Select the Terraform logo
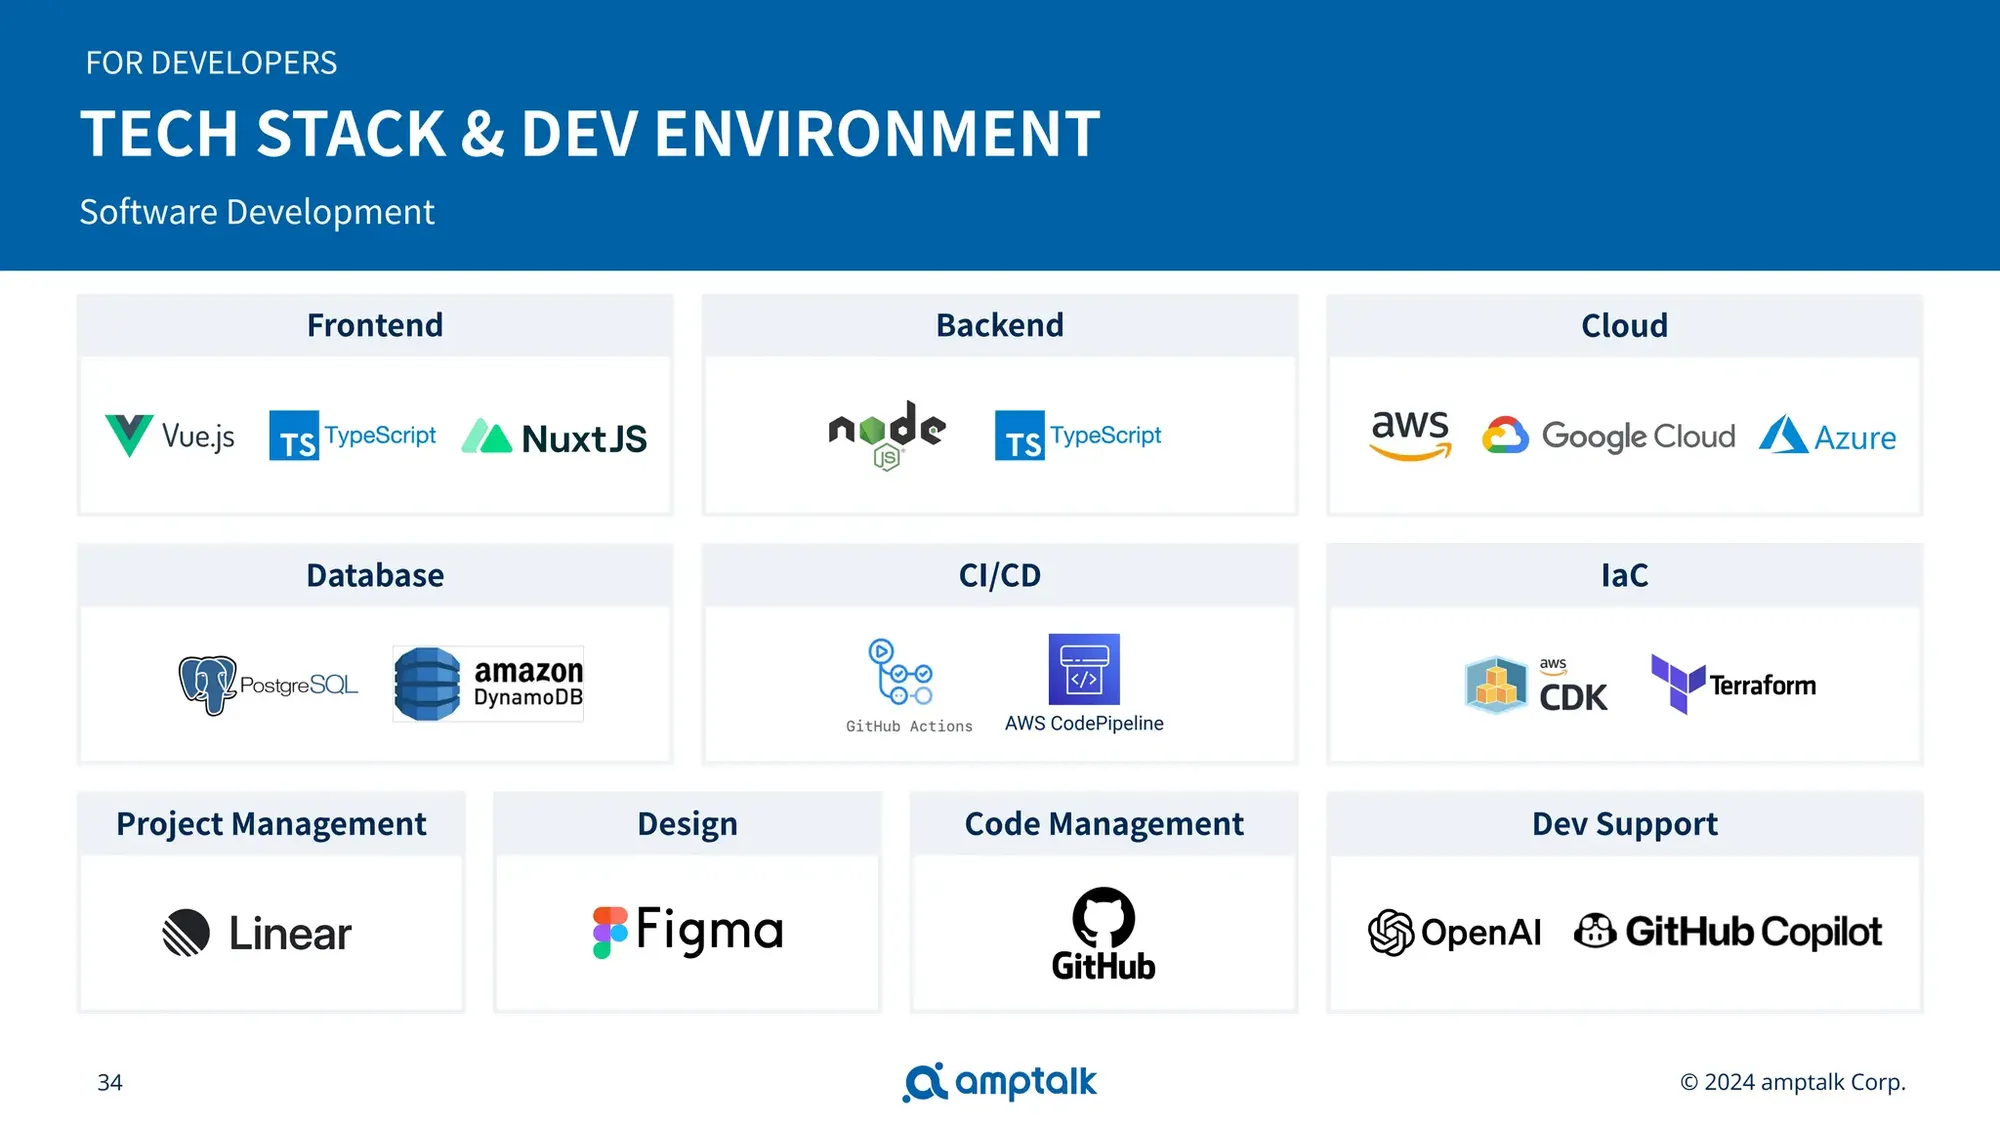 [x=1733, y=684]
